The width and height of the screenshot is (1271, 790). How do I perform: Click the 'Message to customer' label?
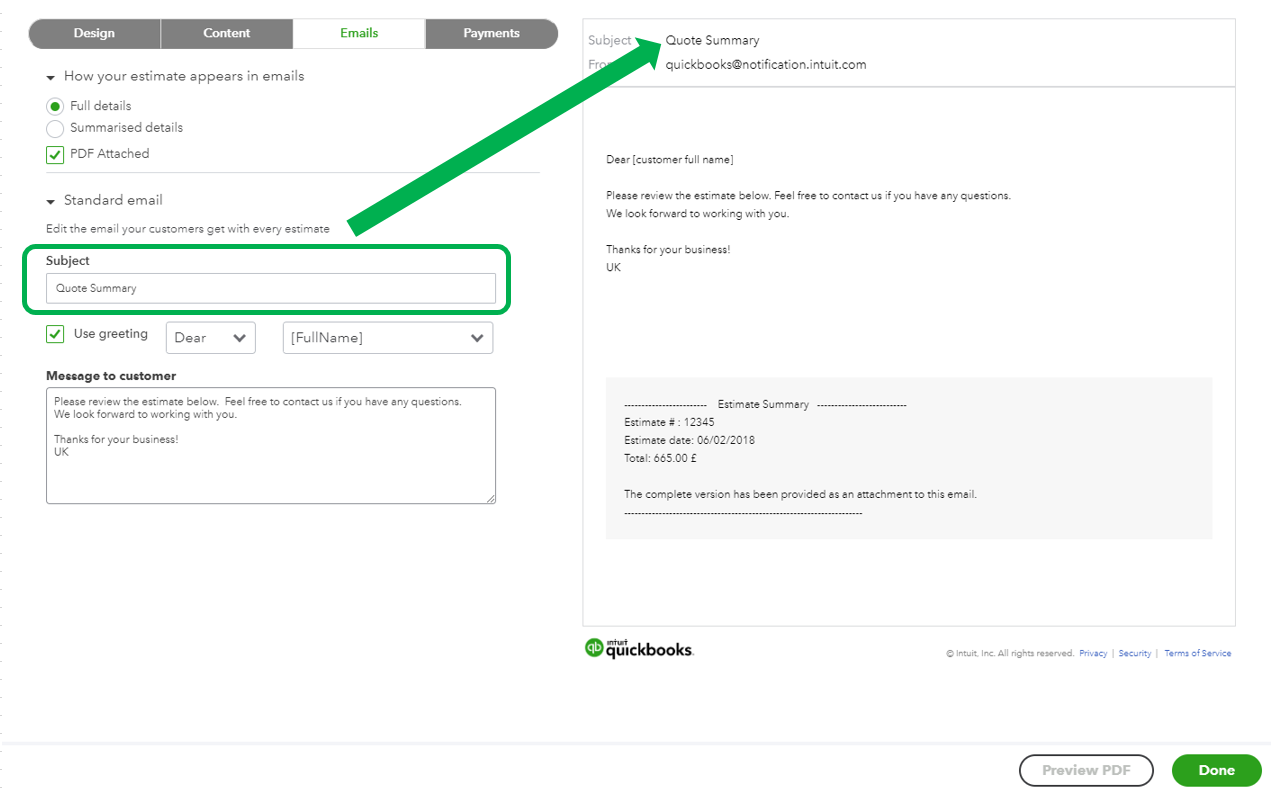pyautogui.click(x=111, y=376)
